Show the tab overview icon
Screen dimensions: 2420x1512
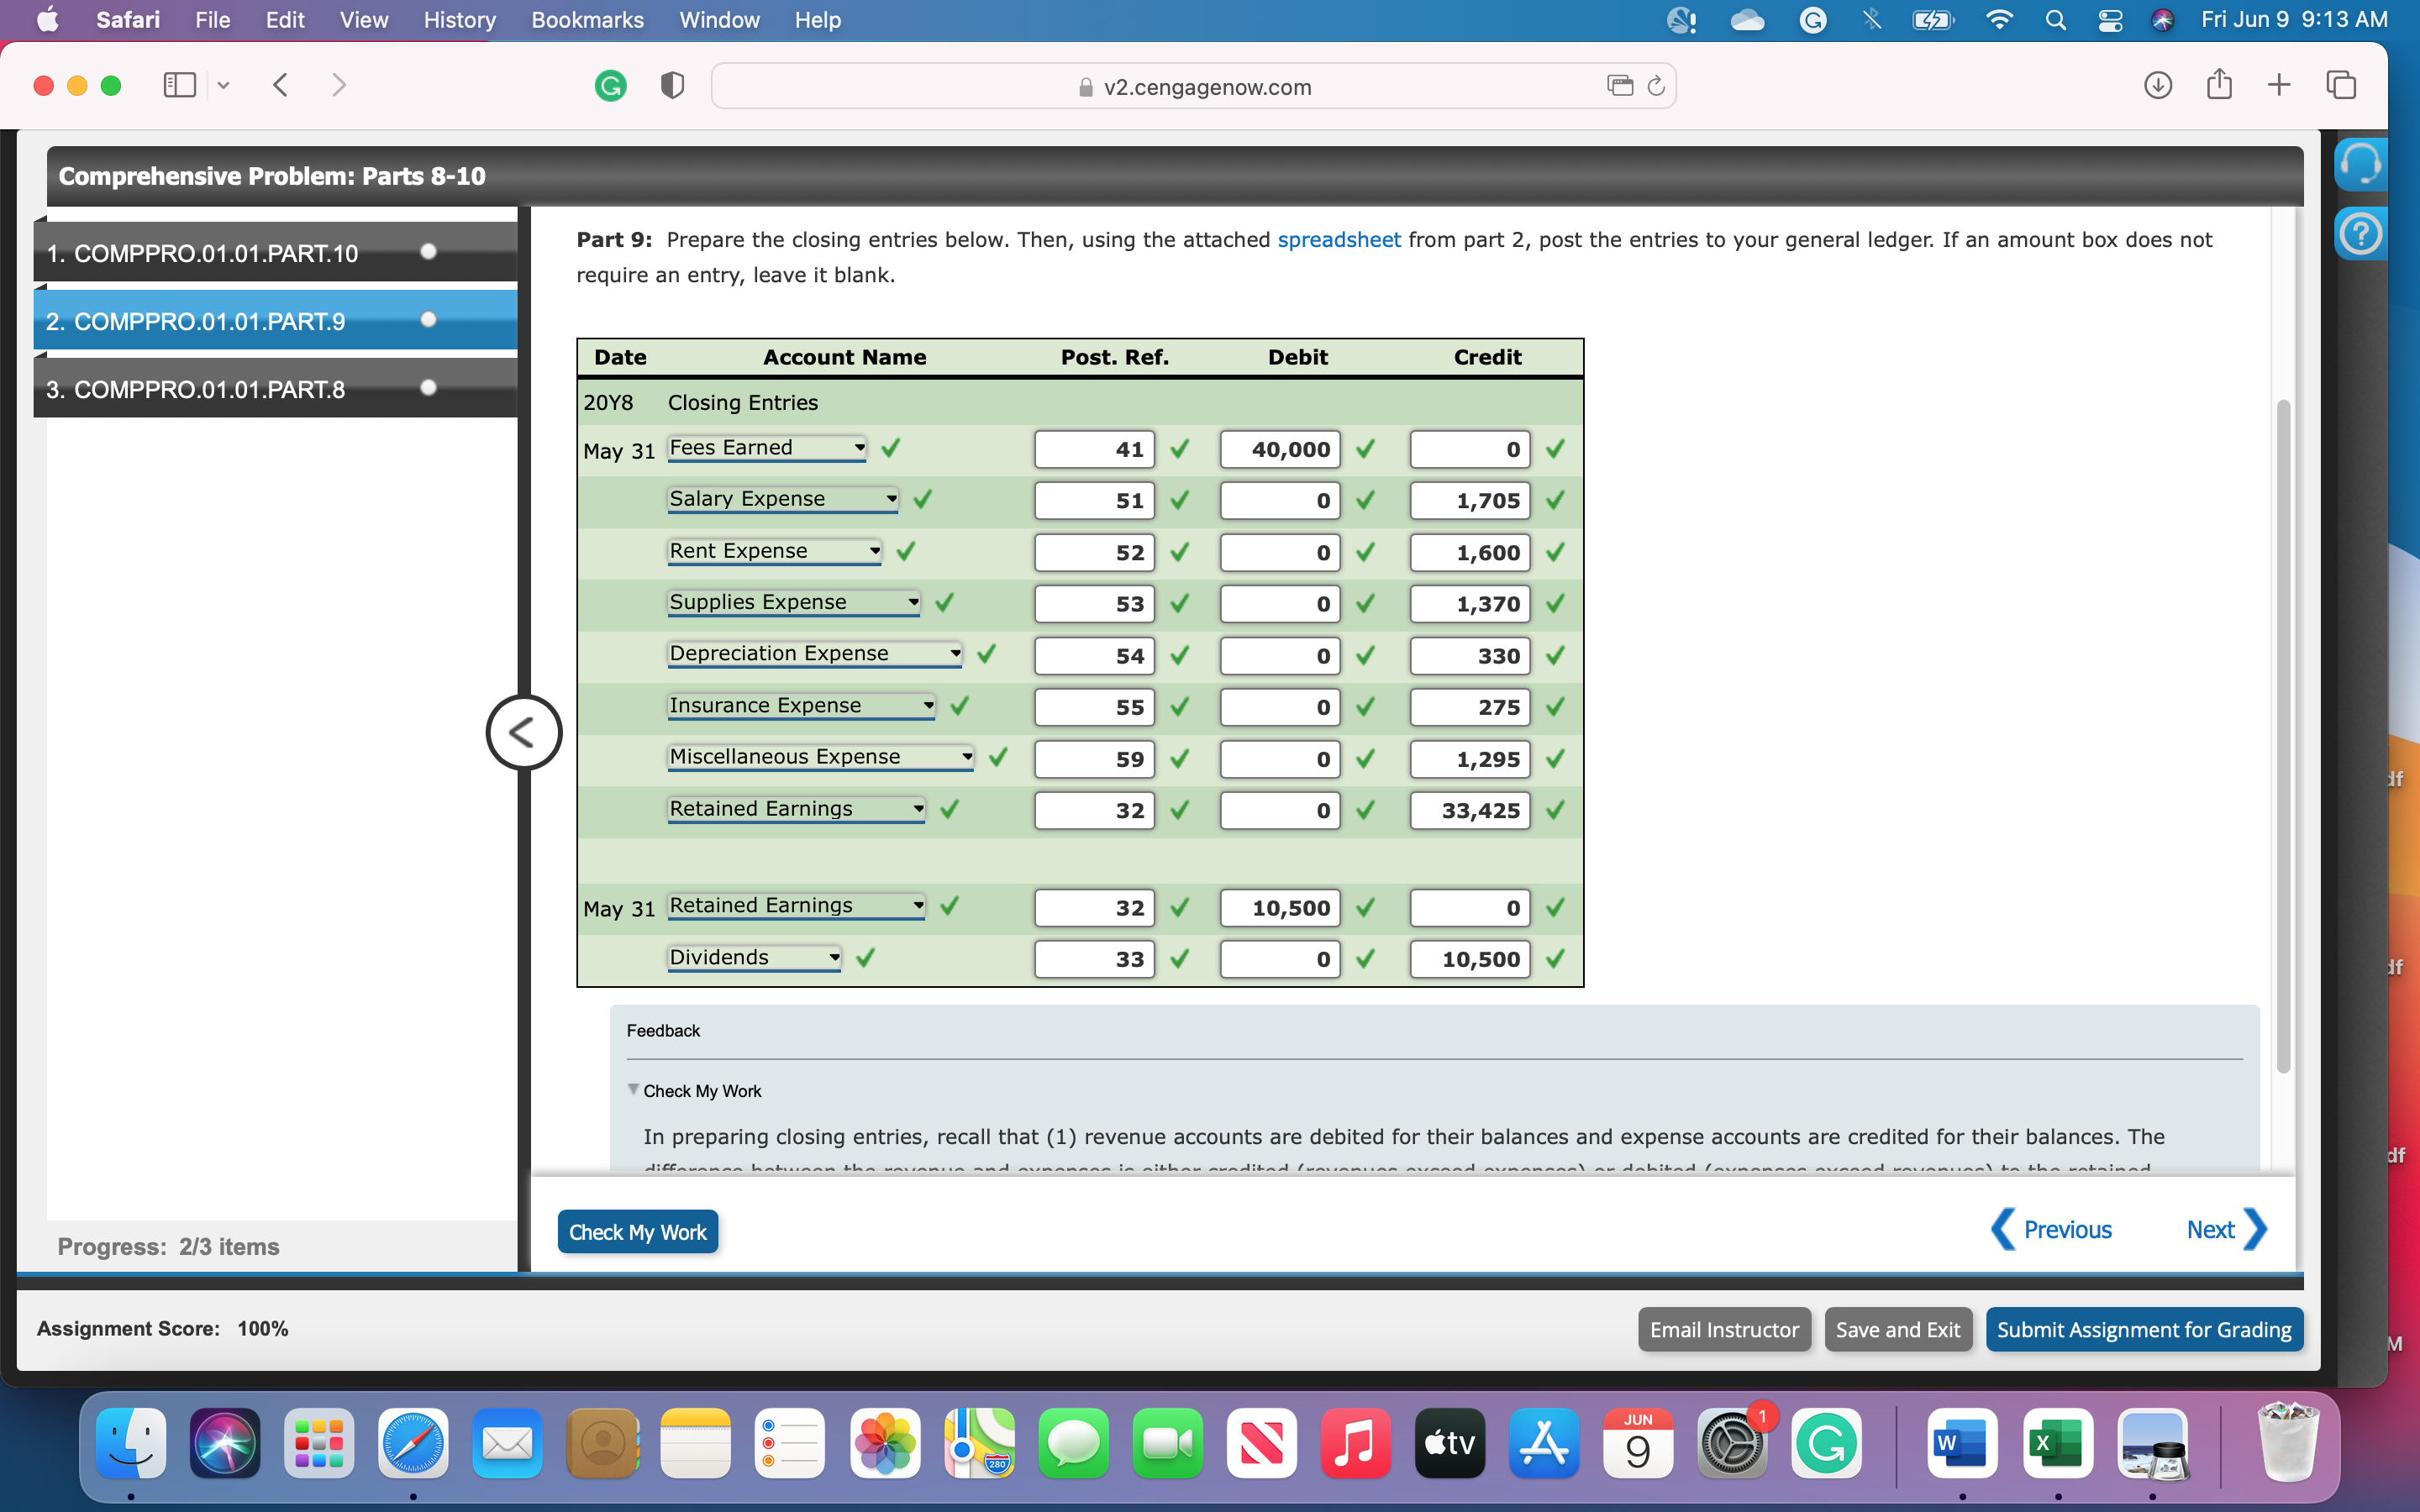point(2340,85)
